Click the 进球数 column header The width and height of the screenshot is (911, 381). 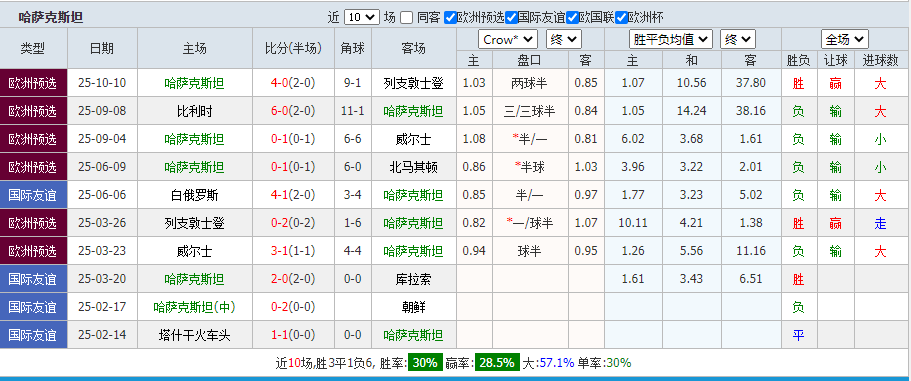tap(880, 60)
